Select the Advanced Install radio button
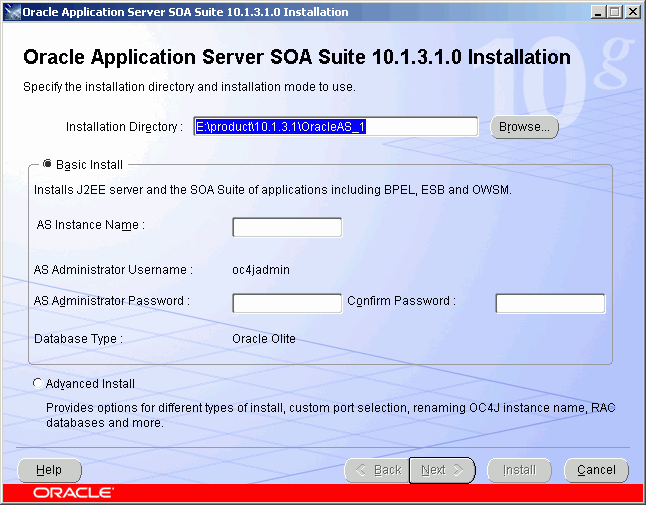Screen dimensions: 646x505 [37, 383]
